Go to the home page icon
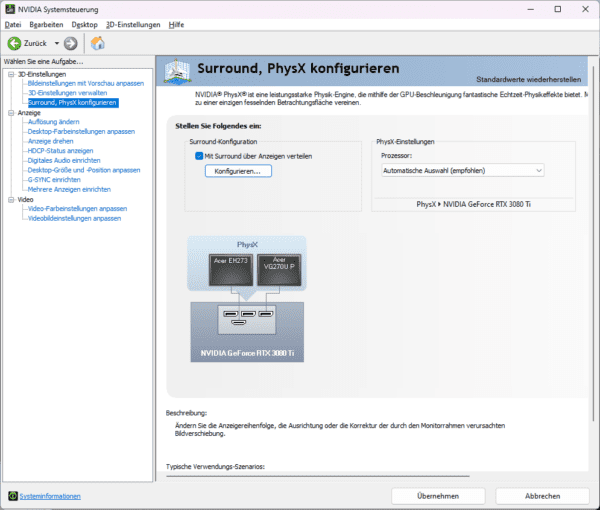The width and height of the screenshot is (600, 510). [98, 43]
